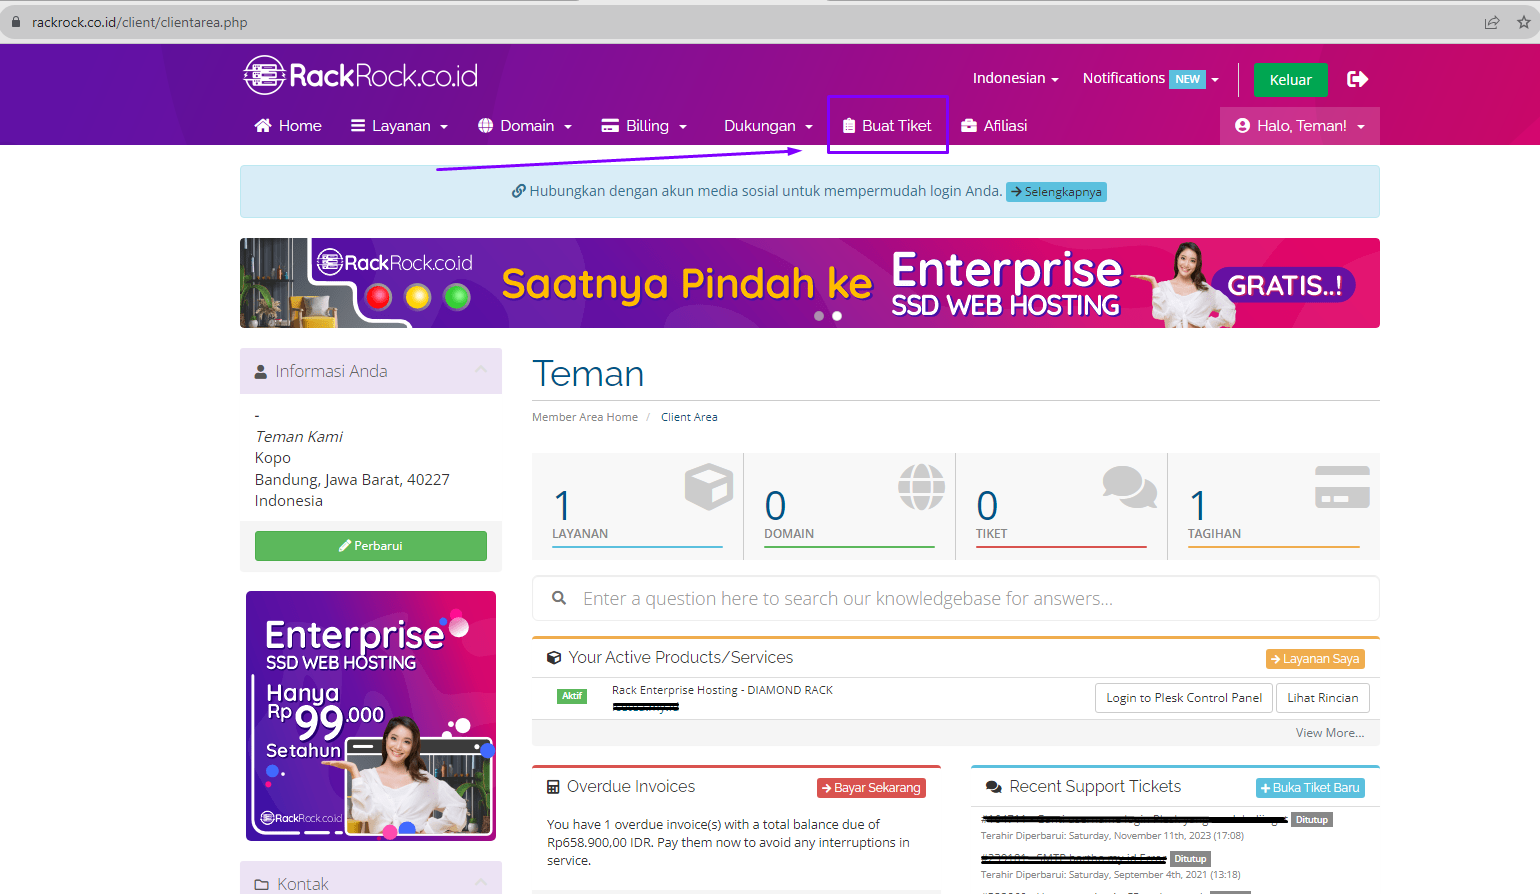Click the Enterprise SSD Web Hosting sidebar ad

(x=371, y=715)
